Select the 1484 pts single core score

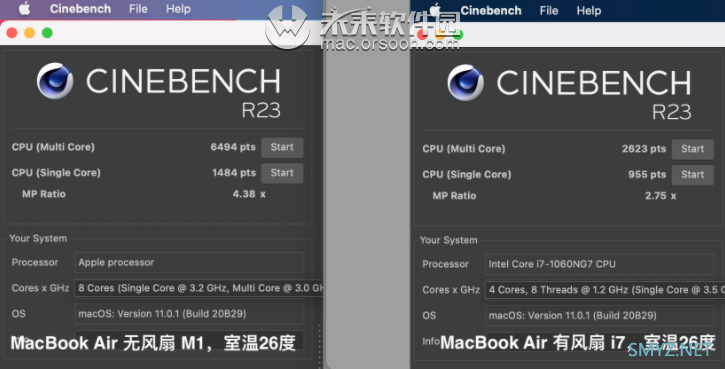pos(233,173)
